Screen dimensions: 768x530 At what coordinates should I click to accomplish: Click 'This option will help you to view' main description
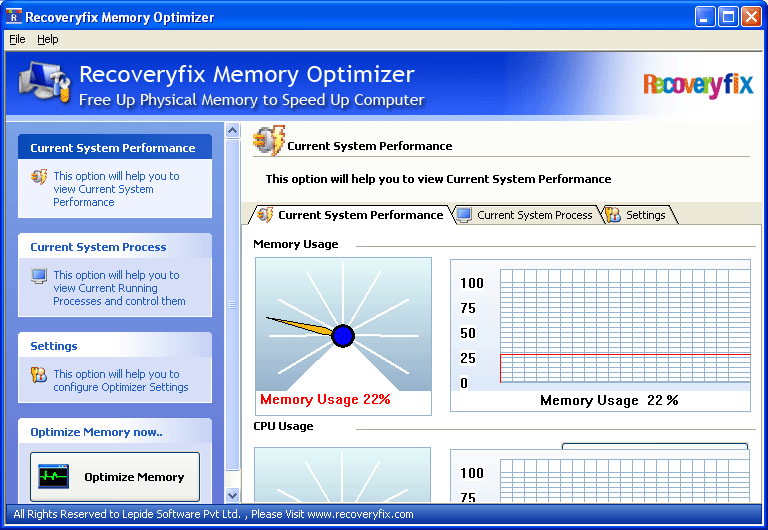click(x=438, y=179)
